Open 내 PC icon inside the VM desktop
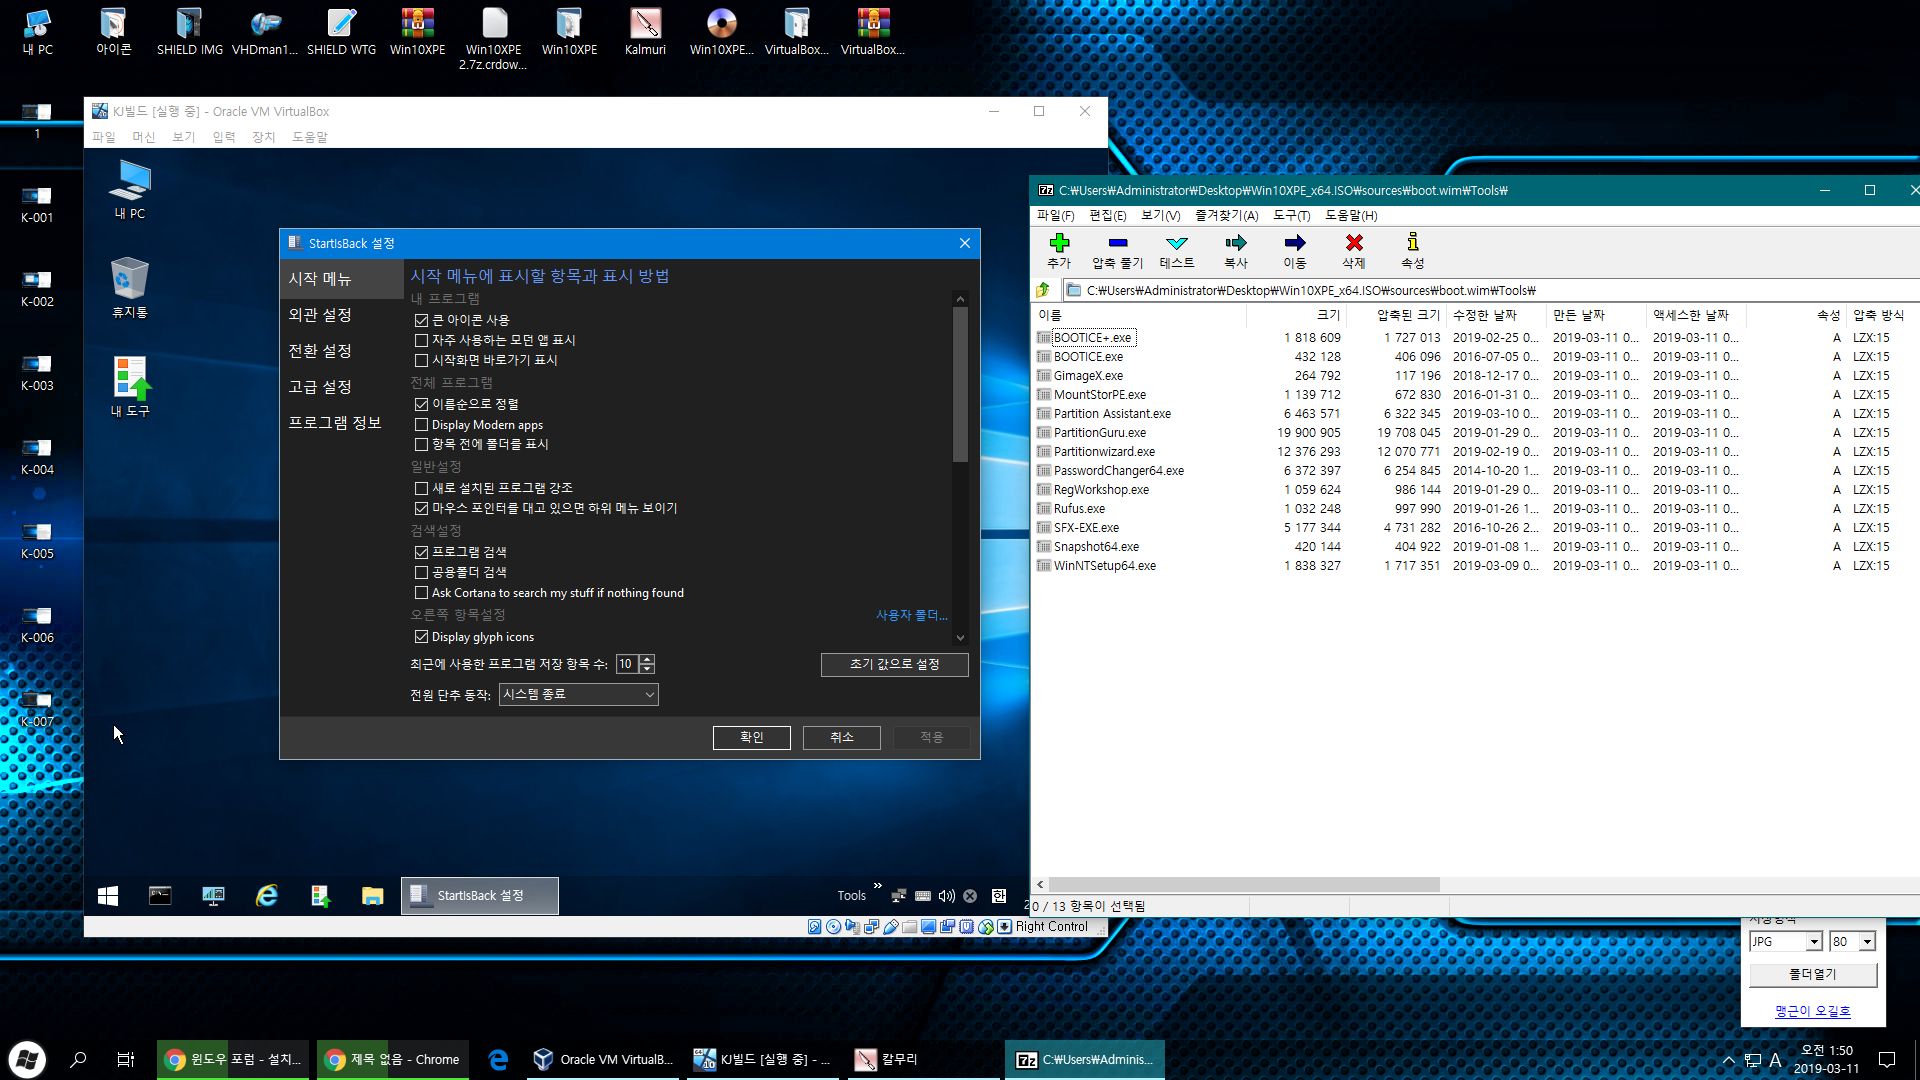Image resolution: width=1920 pixels, height=1080 pixels. (130, 188)
